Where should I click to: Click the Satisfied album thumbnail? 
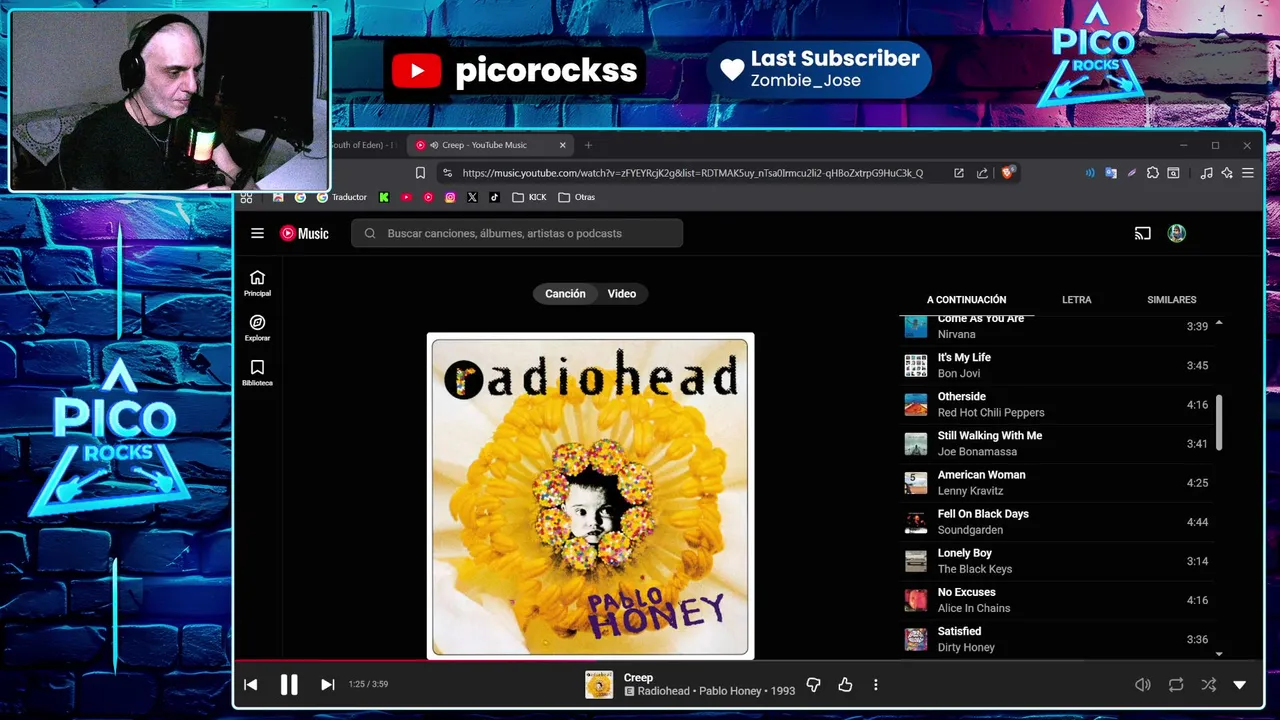point(916,639)
